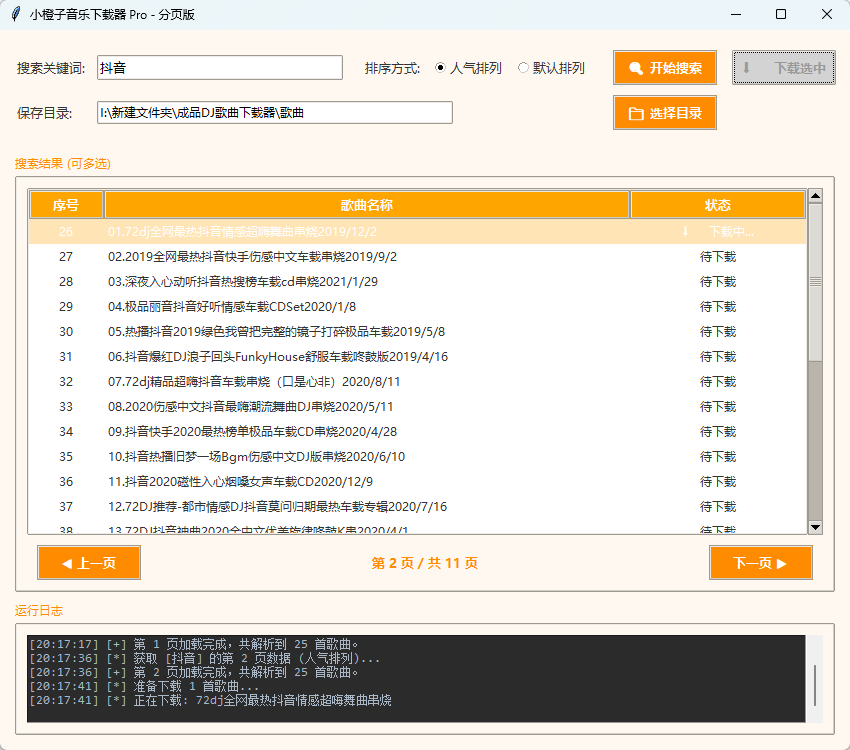Select row 01.72dj全网最热抖音情感超嗨舞曲串烧
This screenshot has height=750, width=850.
click(417, 231)
